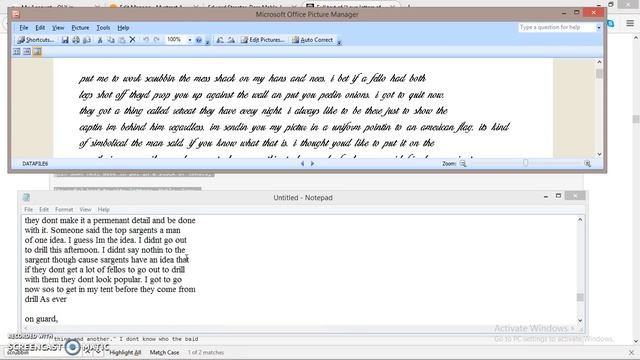
Task: Click 'drill As ever' line in Notepad
Action: coord(46,299)
